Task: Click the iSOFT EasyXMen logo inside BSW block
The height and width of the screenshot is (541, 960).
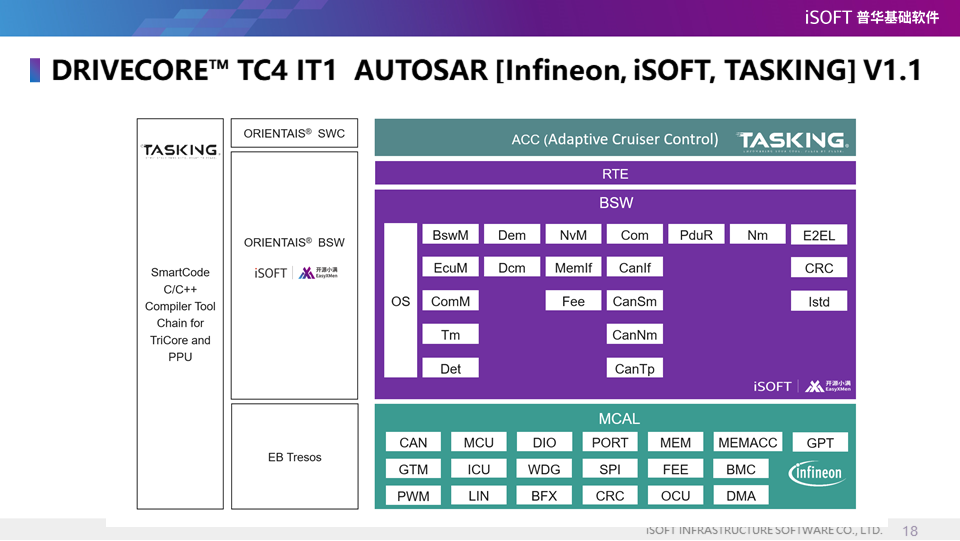Action: 802,386
